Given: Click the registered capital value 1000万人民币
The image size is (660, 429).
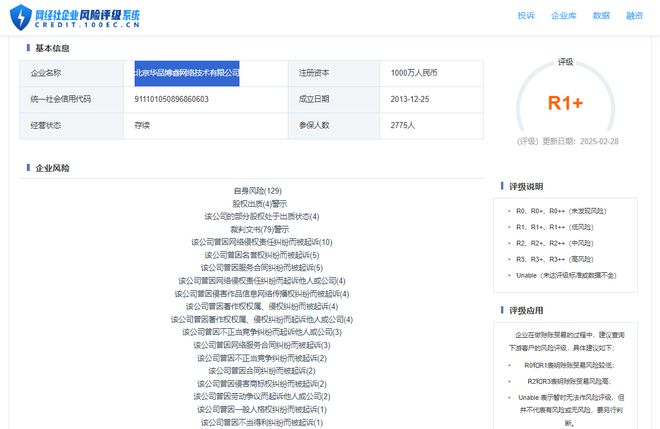Looking at the screenshot, I should click(x=414, y=73).
